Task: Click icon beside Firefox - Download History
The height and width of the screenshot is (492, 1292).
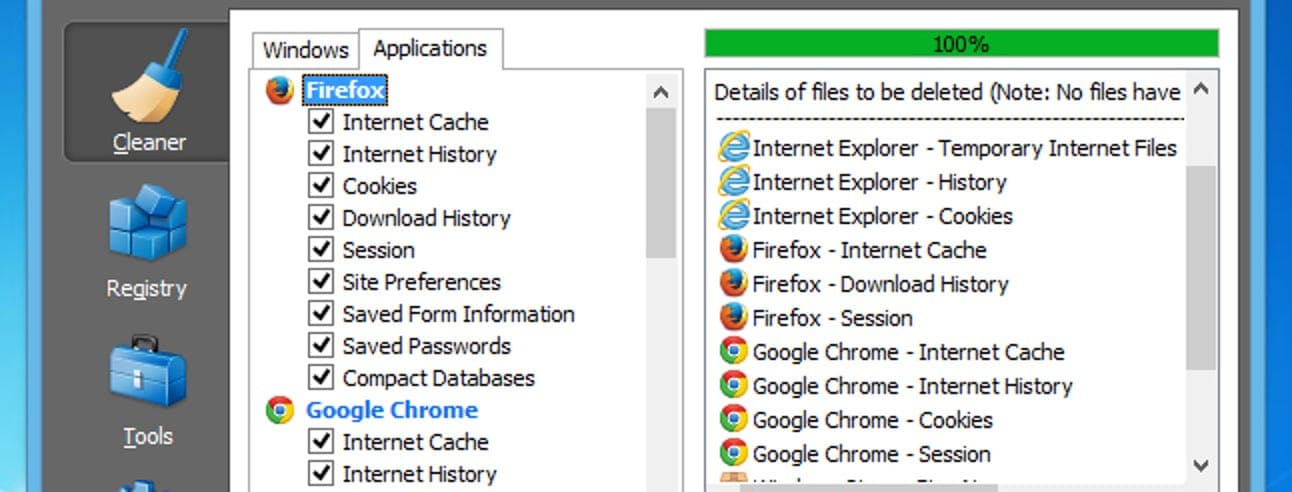Action: tap(734, 284)
